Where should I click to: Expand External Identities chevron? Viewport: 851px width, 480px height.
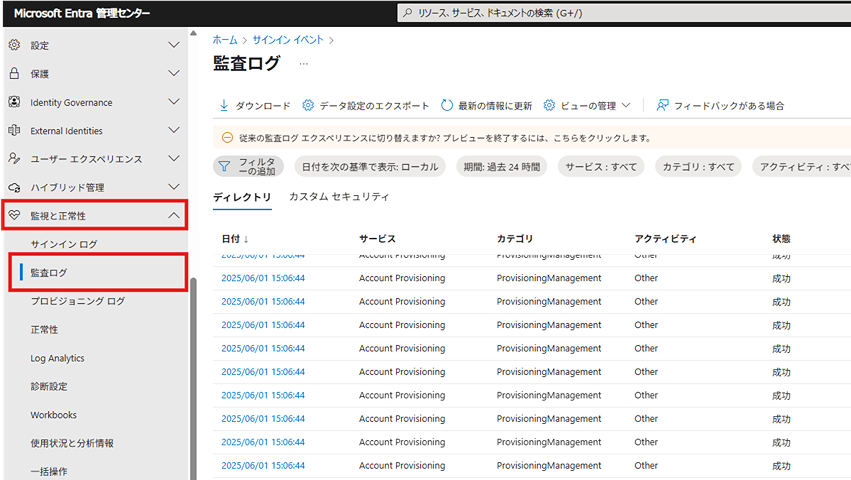click(x=174, y=130)
